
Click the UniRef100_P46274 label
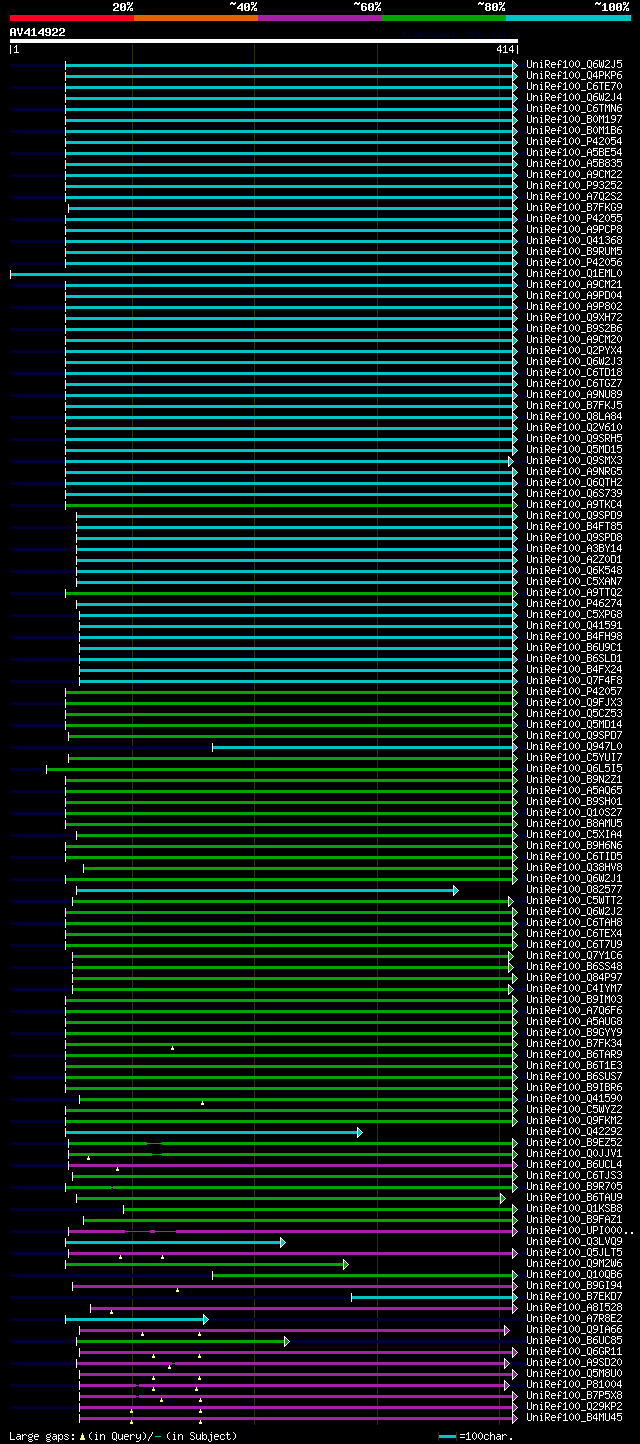pyautogui.click(x=574, y=603)
